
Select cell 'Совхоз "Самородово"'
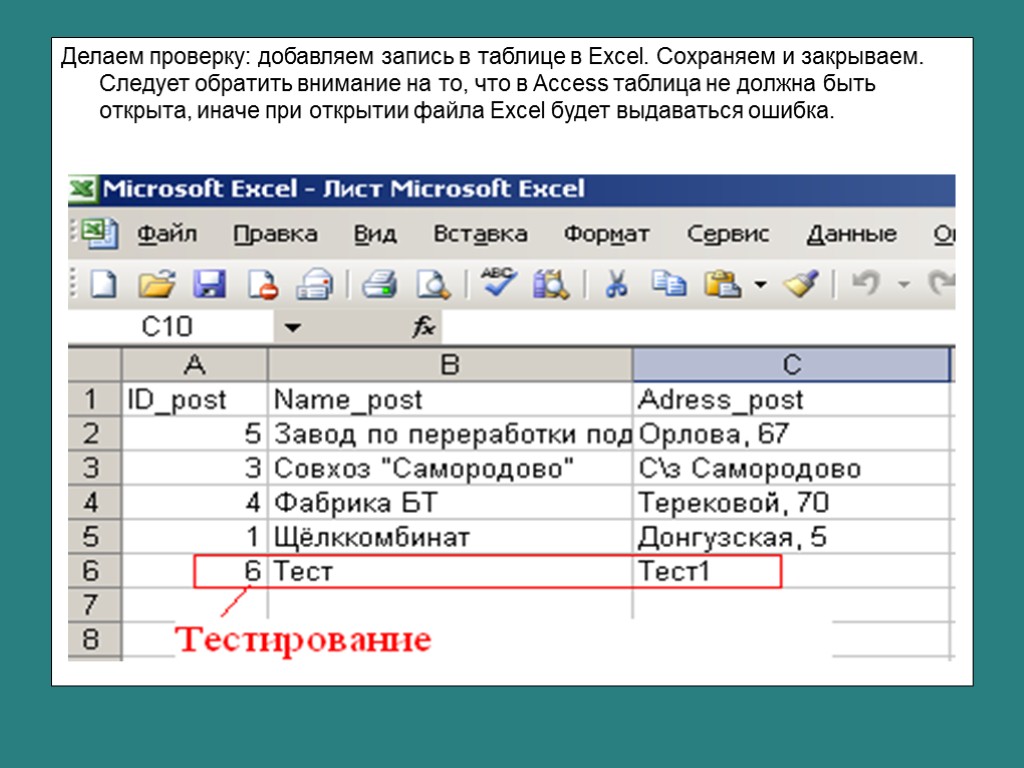pyautogui.click(x=450, y=468)
